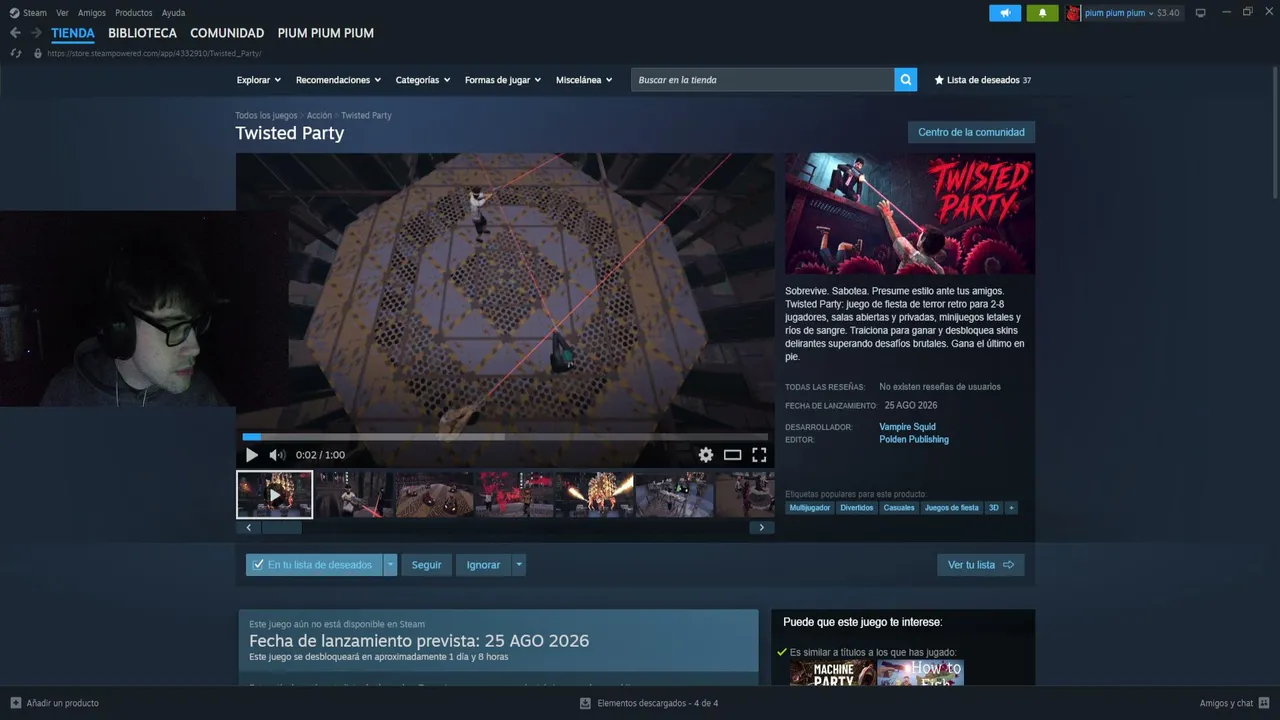
Task: Select the Juegos de fiesta tag
Action: click(x=952, y=508)
